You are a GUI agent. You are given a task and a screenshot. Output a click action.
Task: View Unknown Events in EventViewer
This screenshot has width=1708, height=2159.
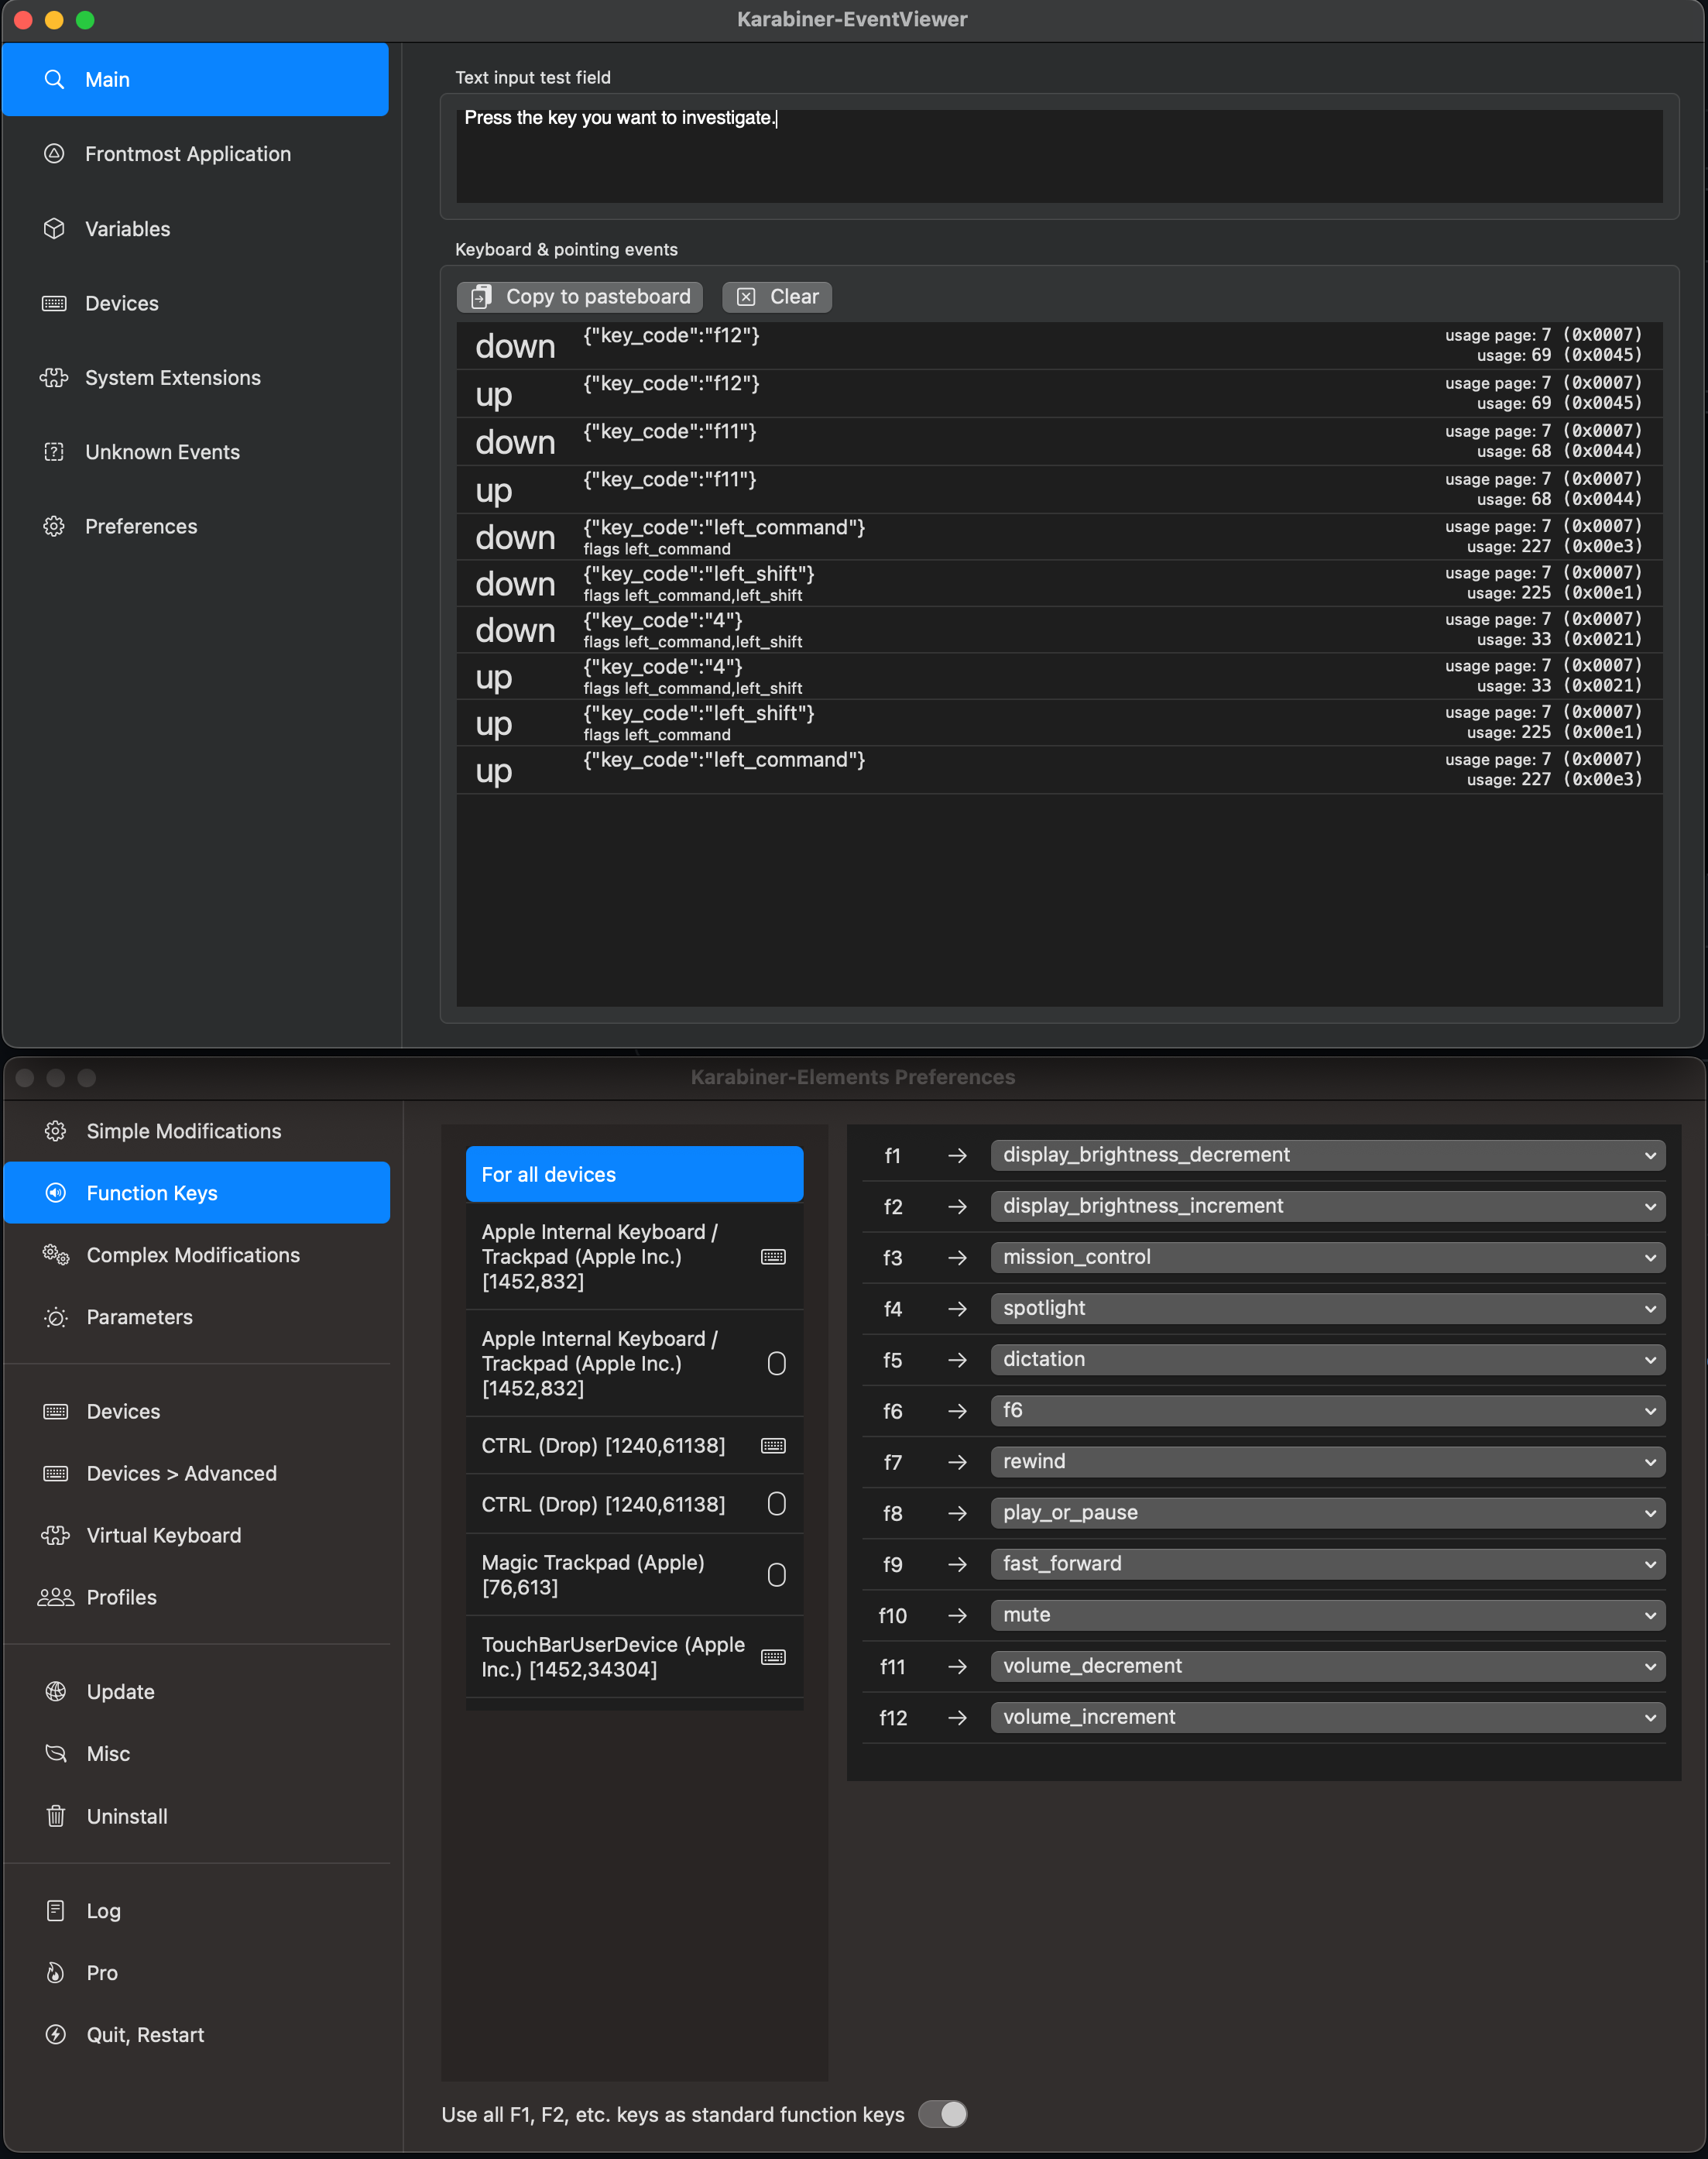click(x=161, y=451)
